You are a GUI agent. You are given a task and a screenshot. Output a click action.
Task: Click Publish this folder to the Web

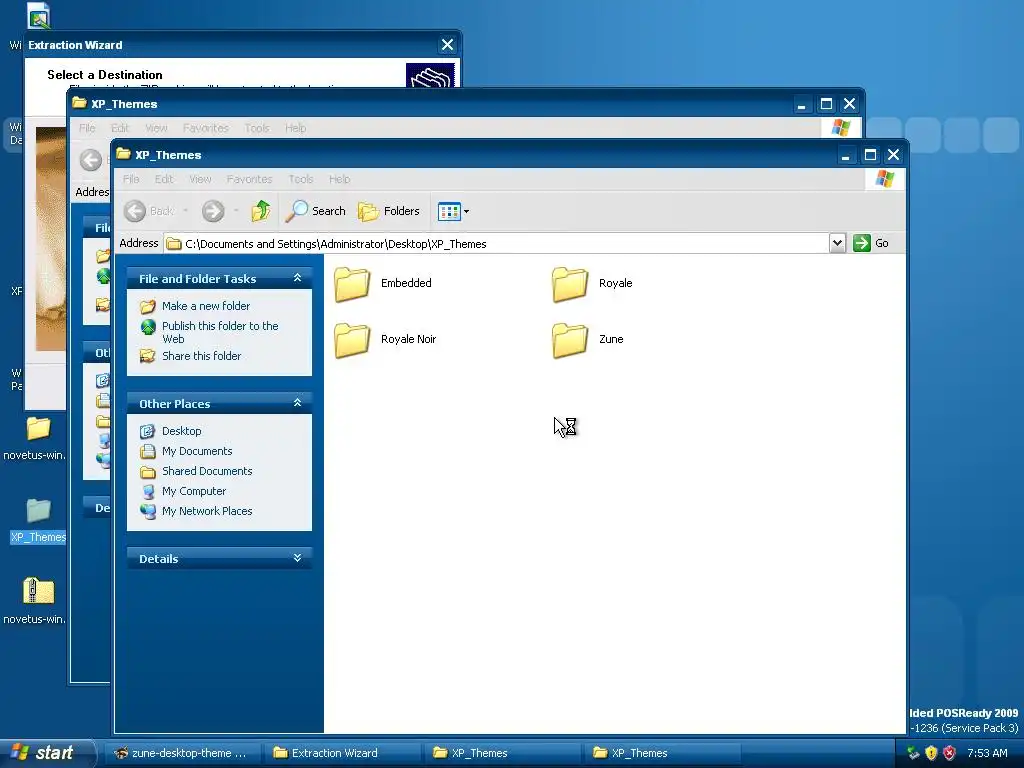[x=220, y=332]
